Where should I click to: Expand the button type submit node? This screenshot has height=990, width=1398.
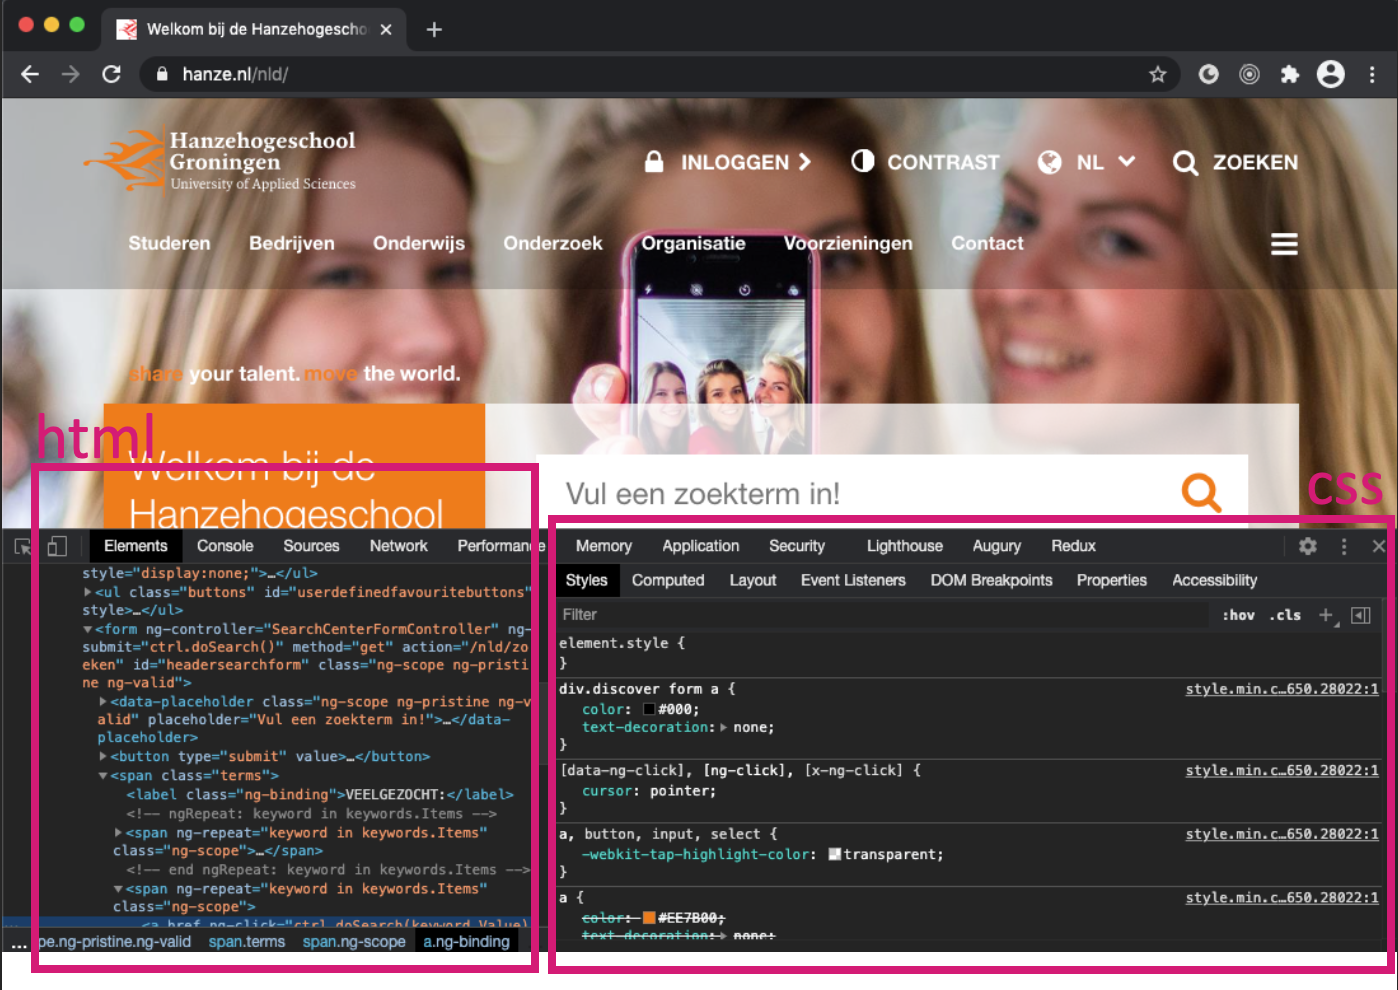103,756
